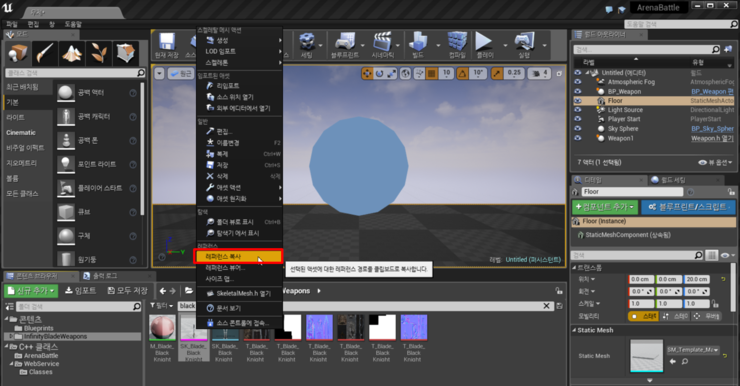Open the Add New dropdown in content browser

tap(31, 291)
